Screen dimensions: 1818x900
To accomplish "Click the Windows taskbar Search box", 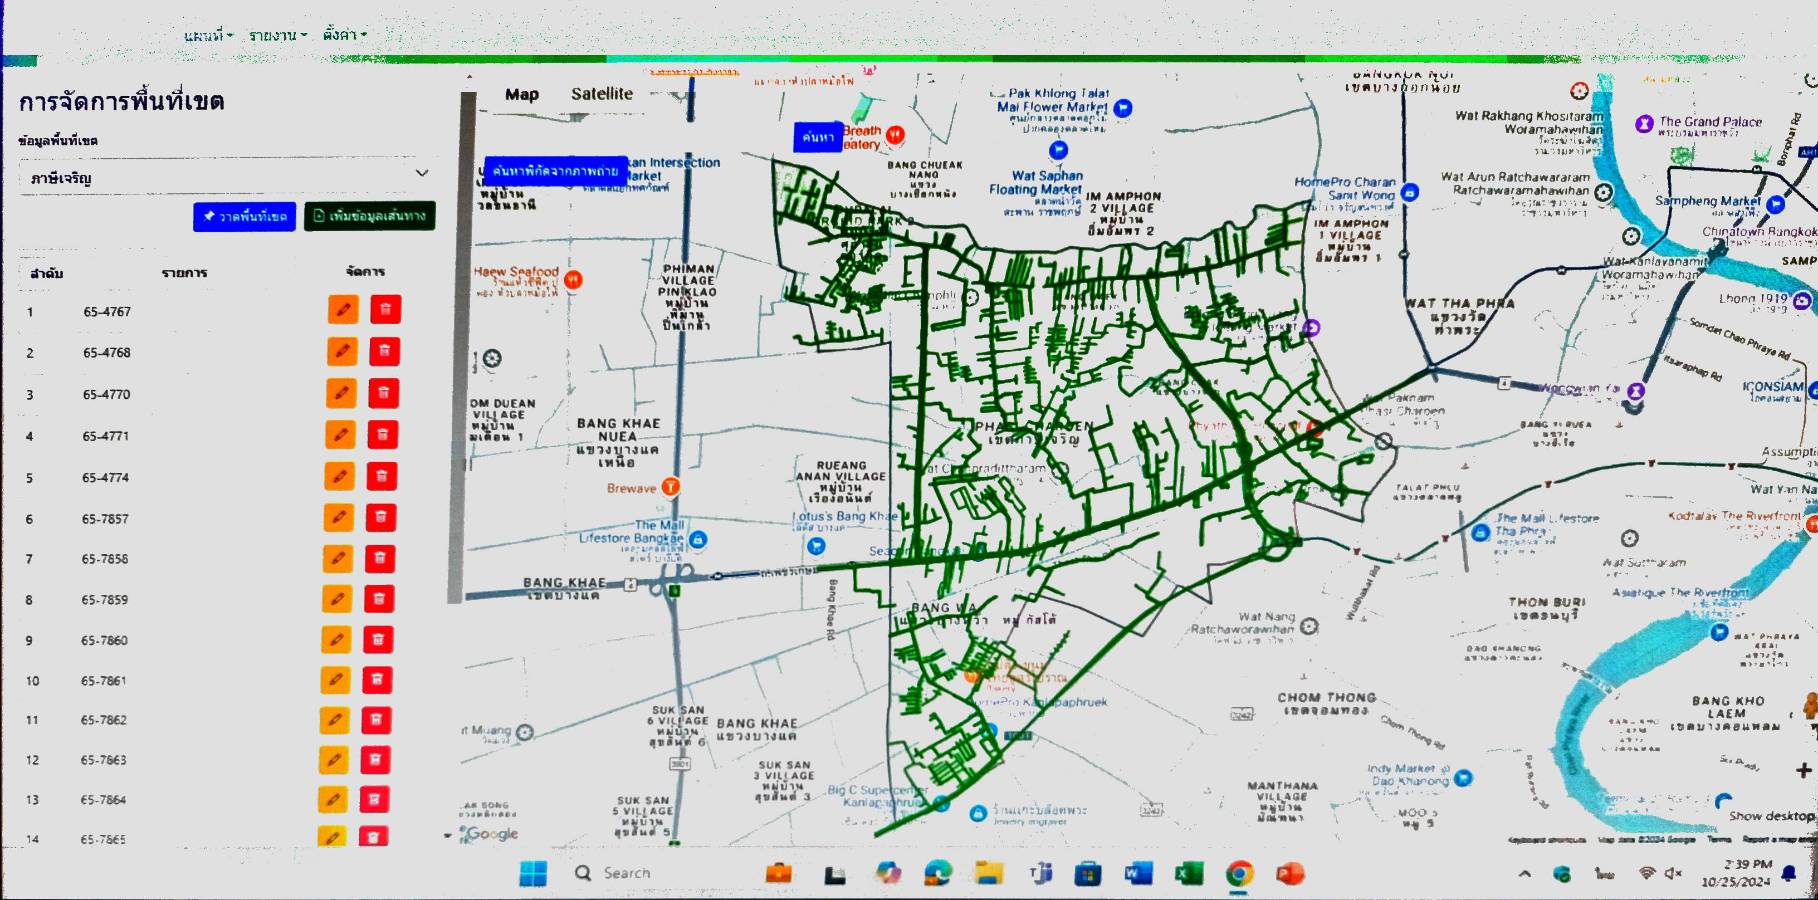I will tap(626, 873).
